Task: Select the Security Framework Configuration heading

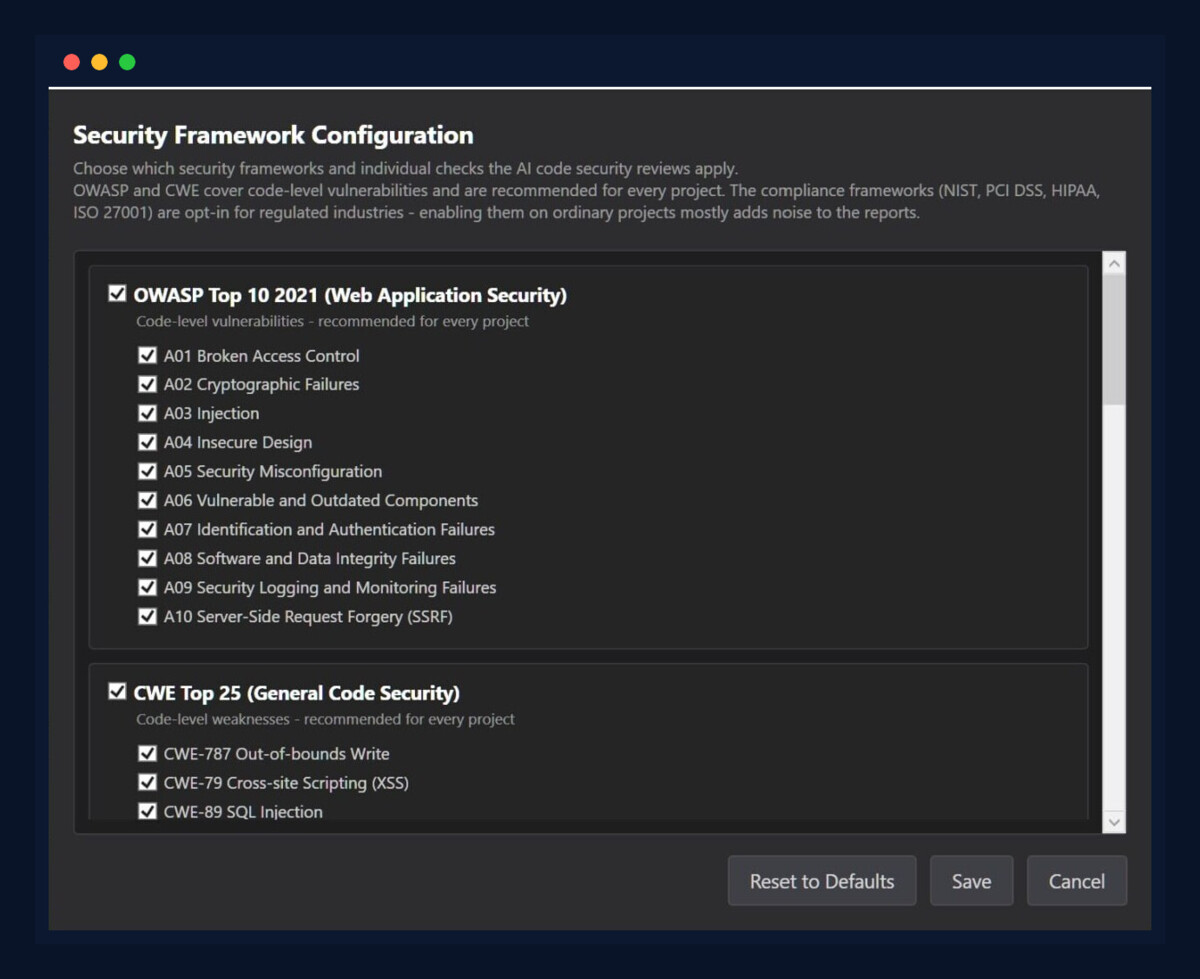Action: click(273, 135)
